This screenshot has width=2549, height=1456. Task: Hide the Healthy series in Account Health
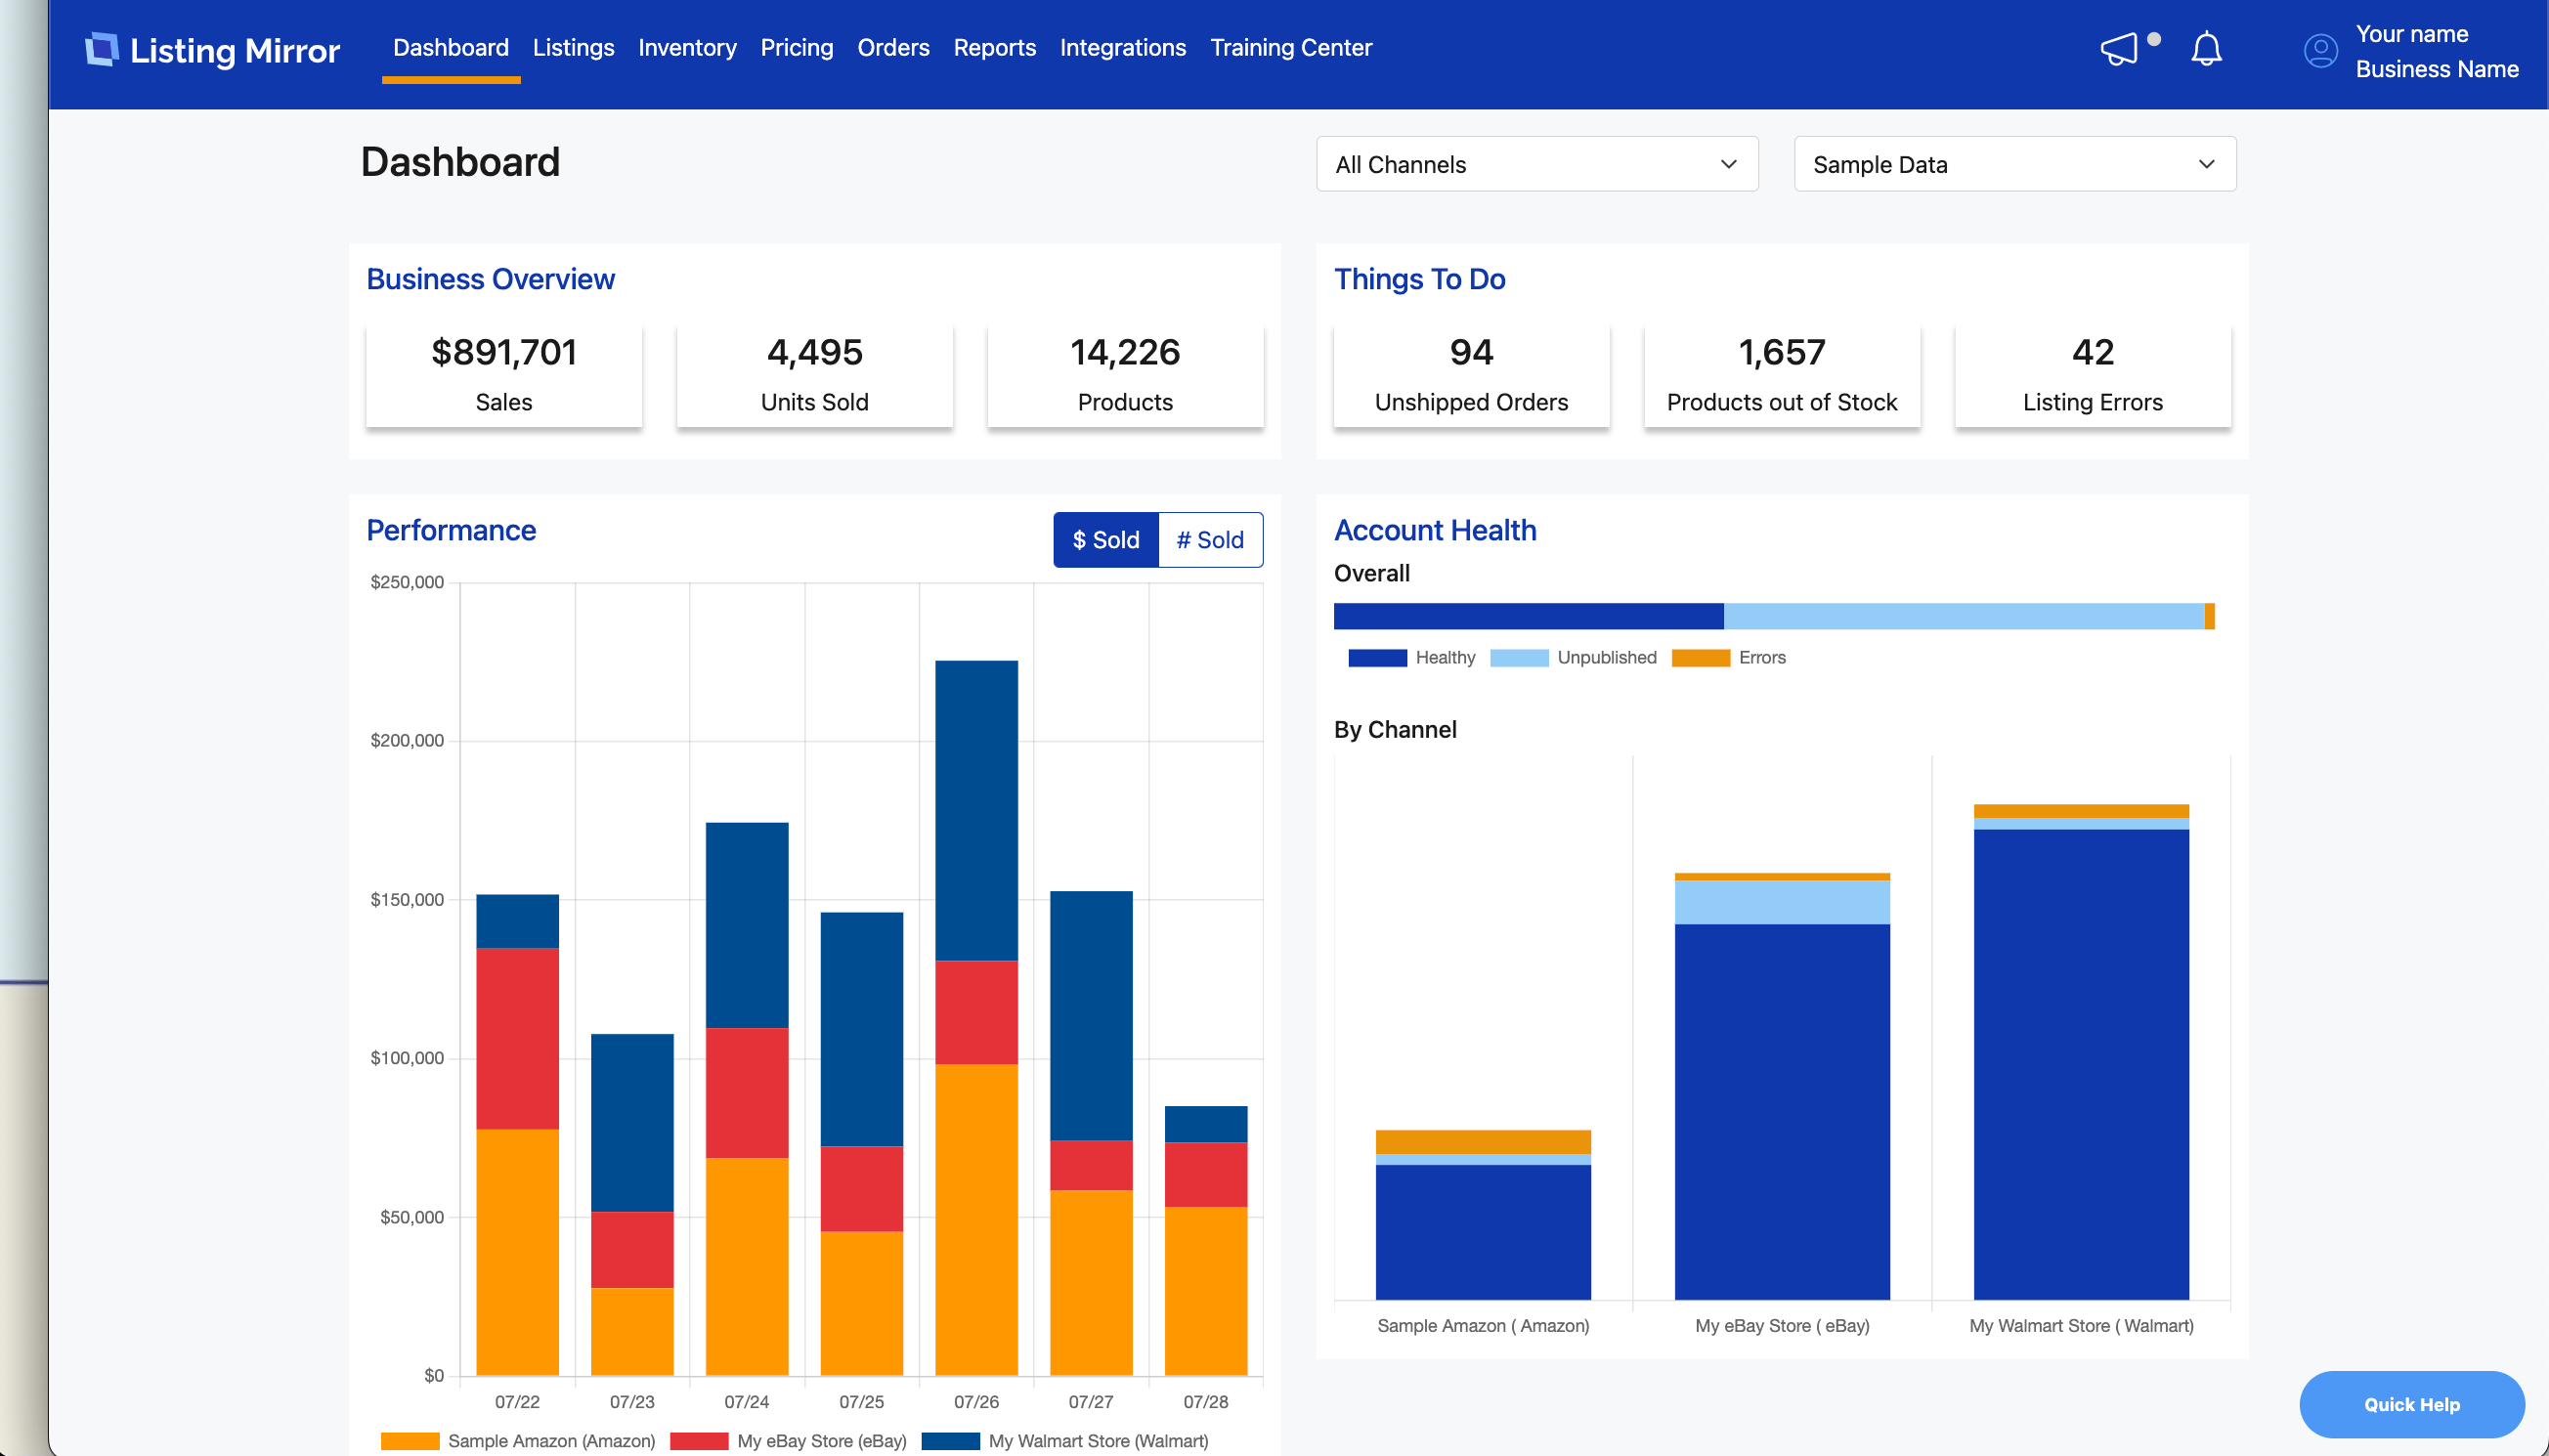coord(1377,658)
